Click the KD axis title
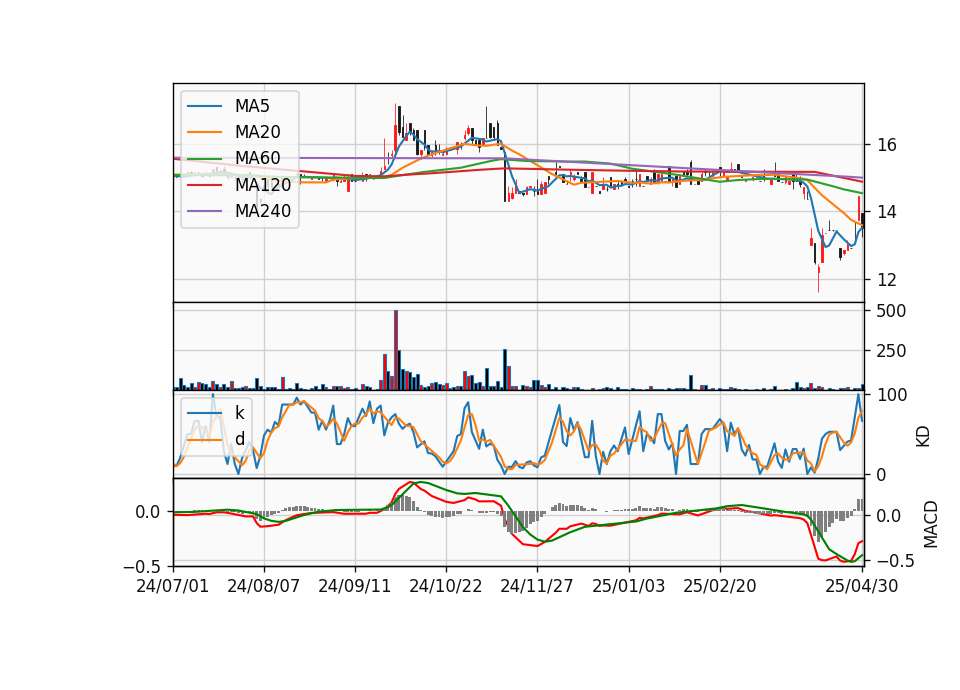960x690 pixels. click(923, 436)
